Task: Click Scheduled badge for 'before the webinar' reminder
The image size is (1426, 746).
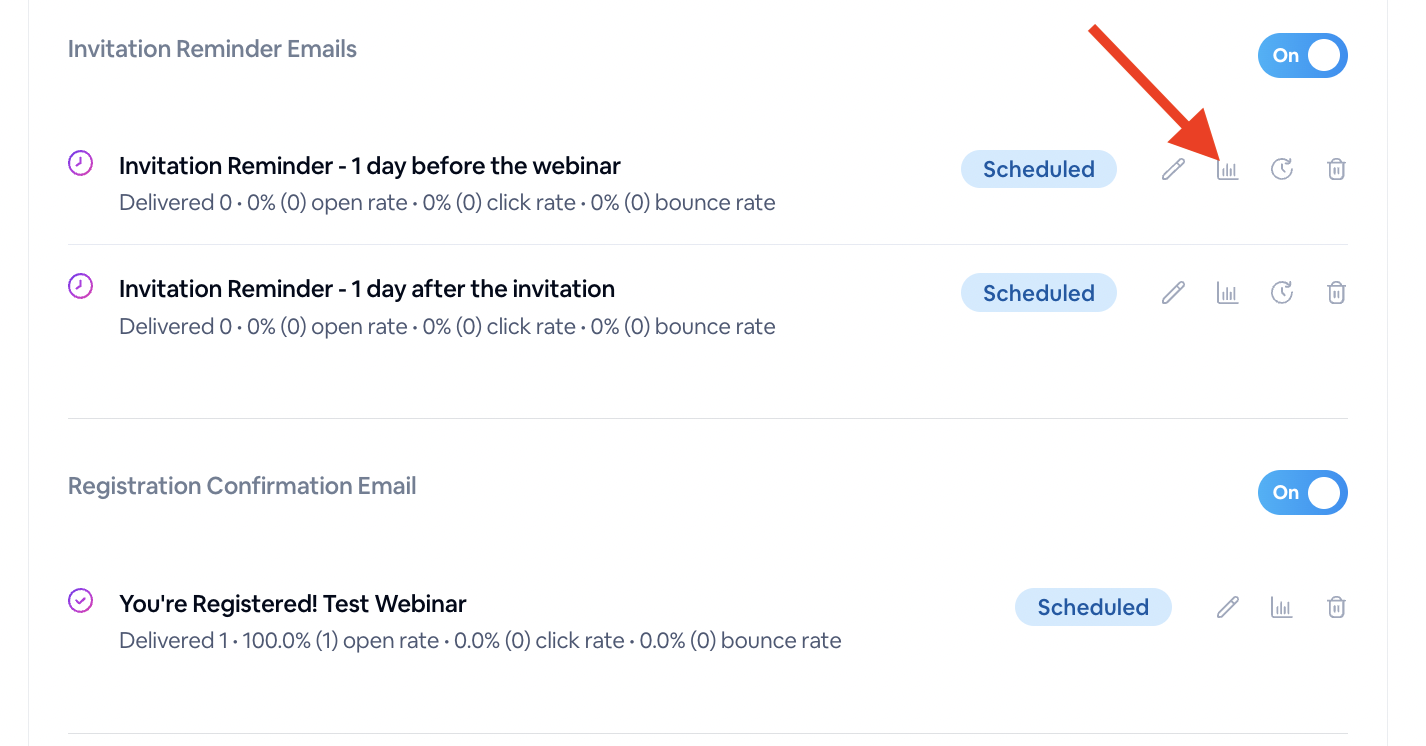Action: point(1038,170)
